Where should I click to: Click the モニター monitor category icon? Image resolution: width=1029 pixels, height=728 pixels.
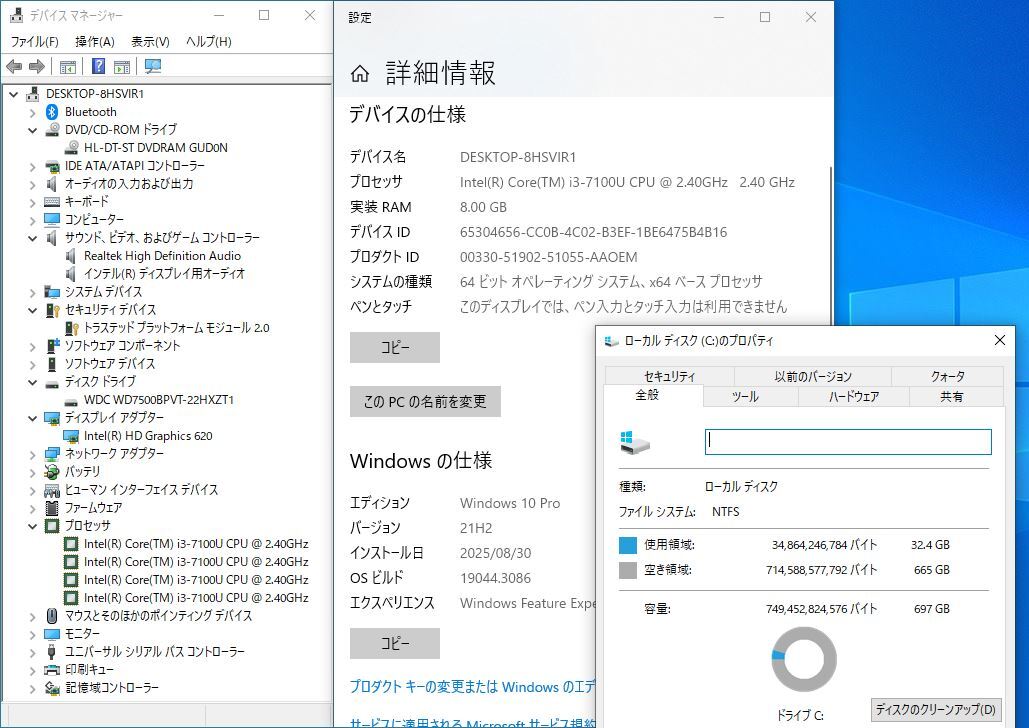pyautogui.click(x=52, y=634)
